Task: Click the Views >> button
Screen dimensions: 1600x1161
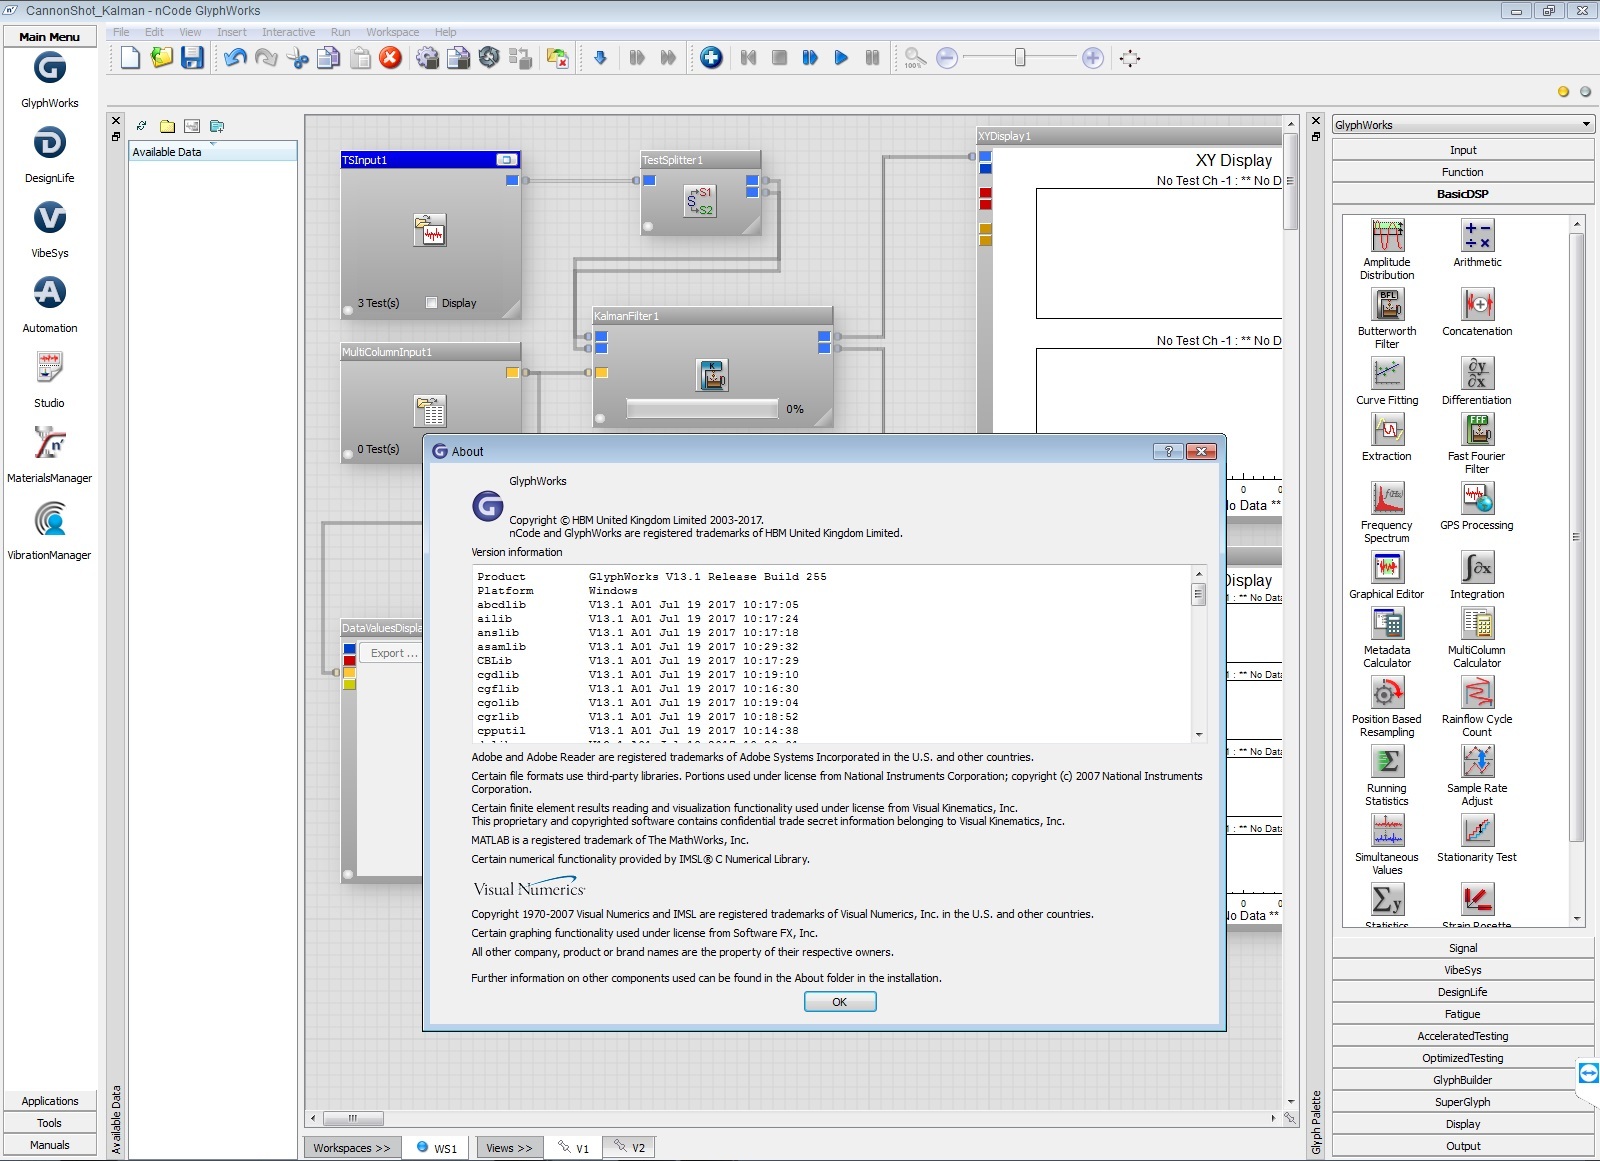Action: tap(510, 1148)
